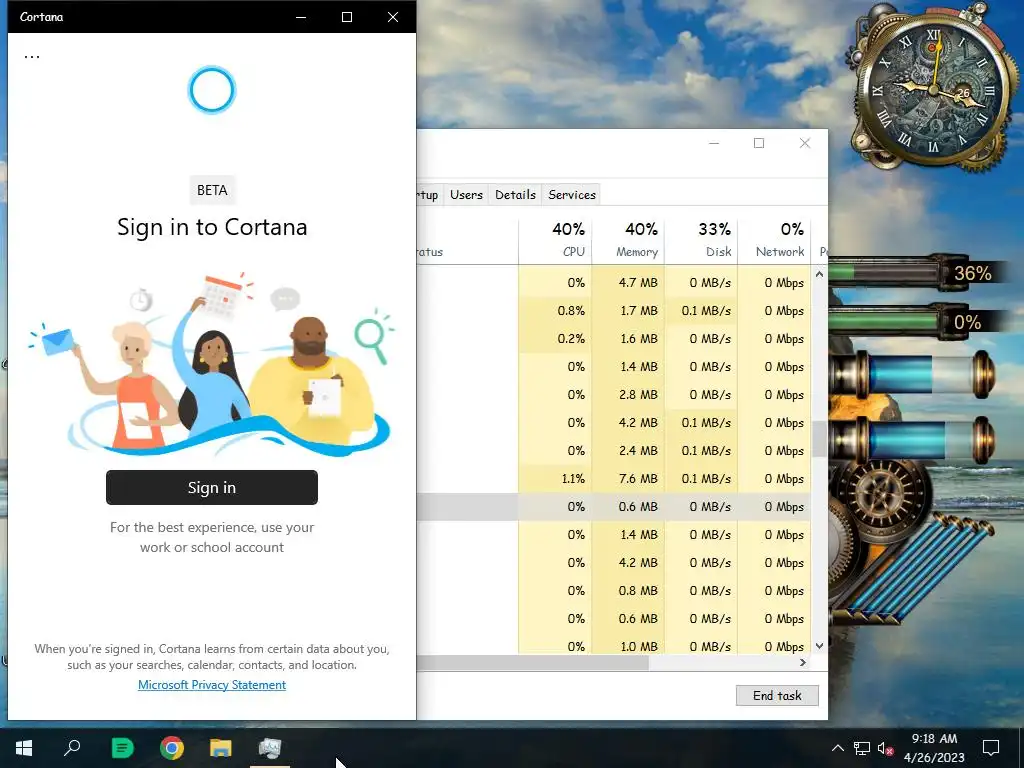Click the lower blue tube gadget meter
Image resolution: width=1024 pixels, height=768 pixels.
(912, 439)
